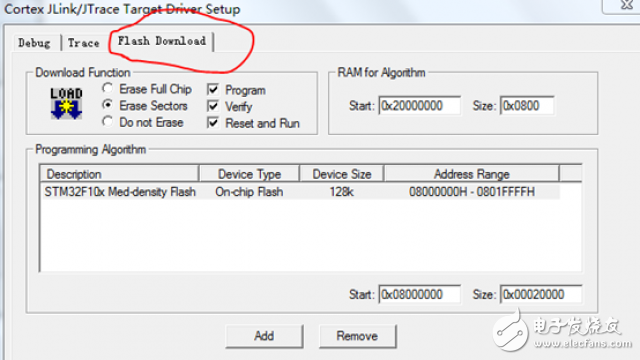The image size is (640, 360).
Task: Switch to the Debug tab
Action: (x=34, y=43)
